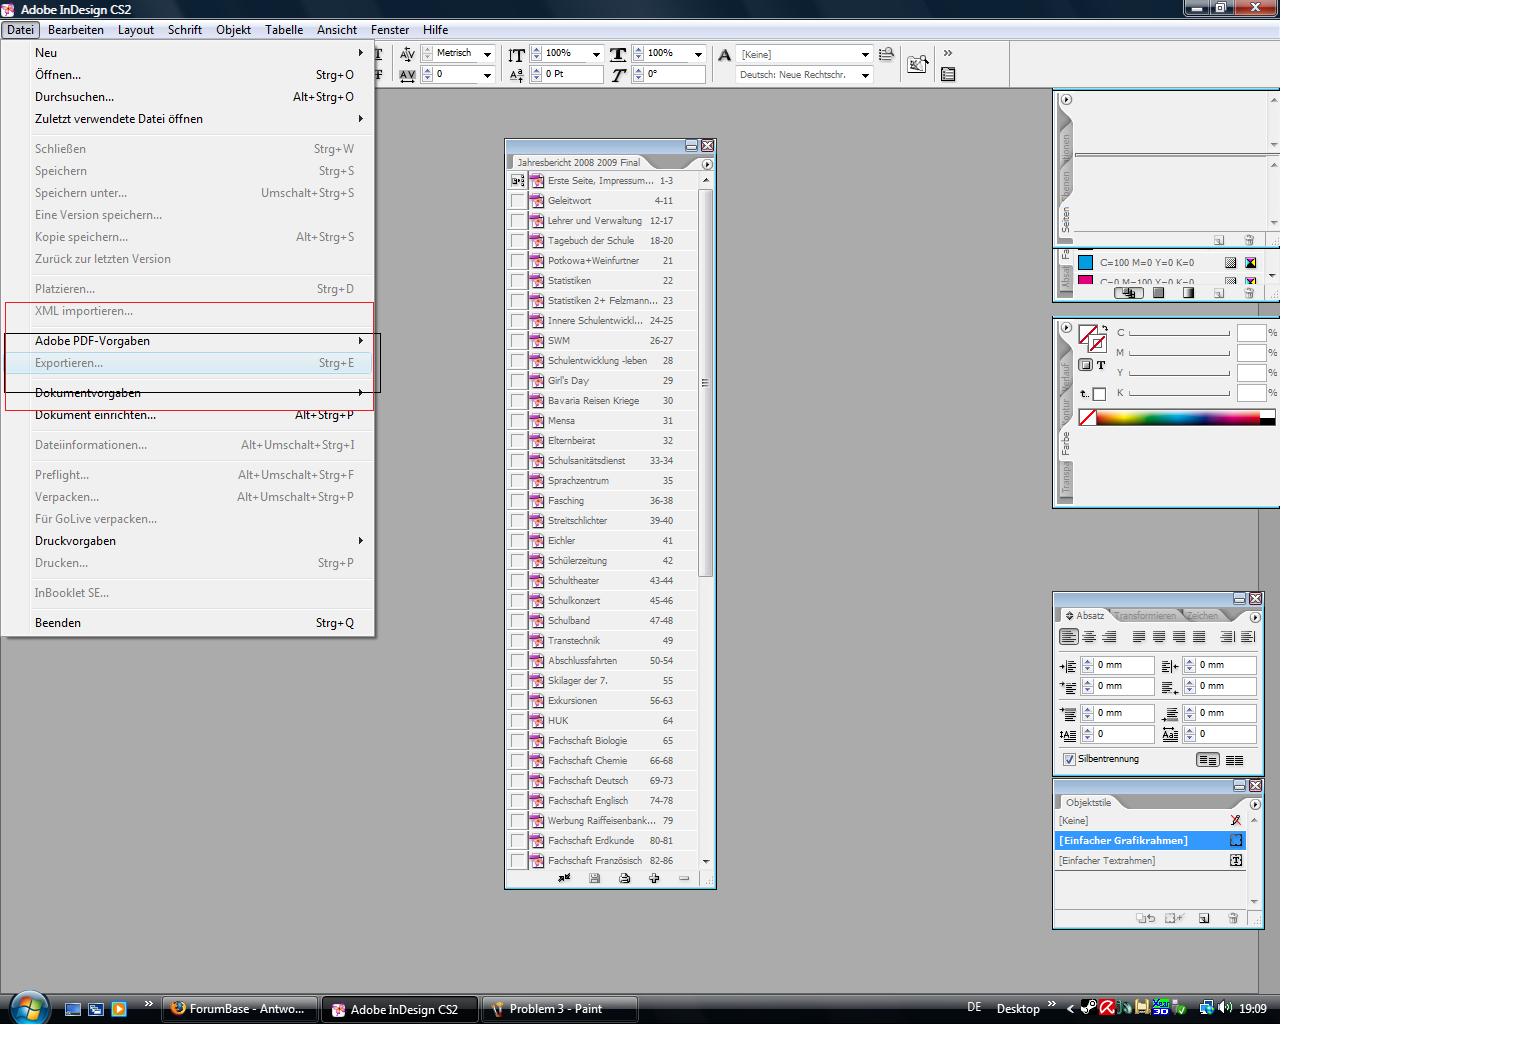Expand the Adobe PDF-Vorgaben submenu
The image size is (1519, 1058).
pos(190,341)
